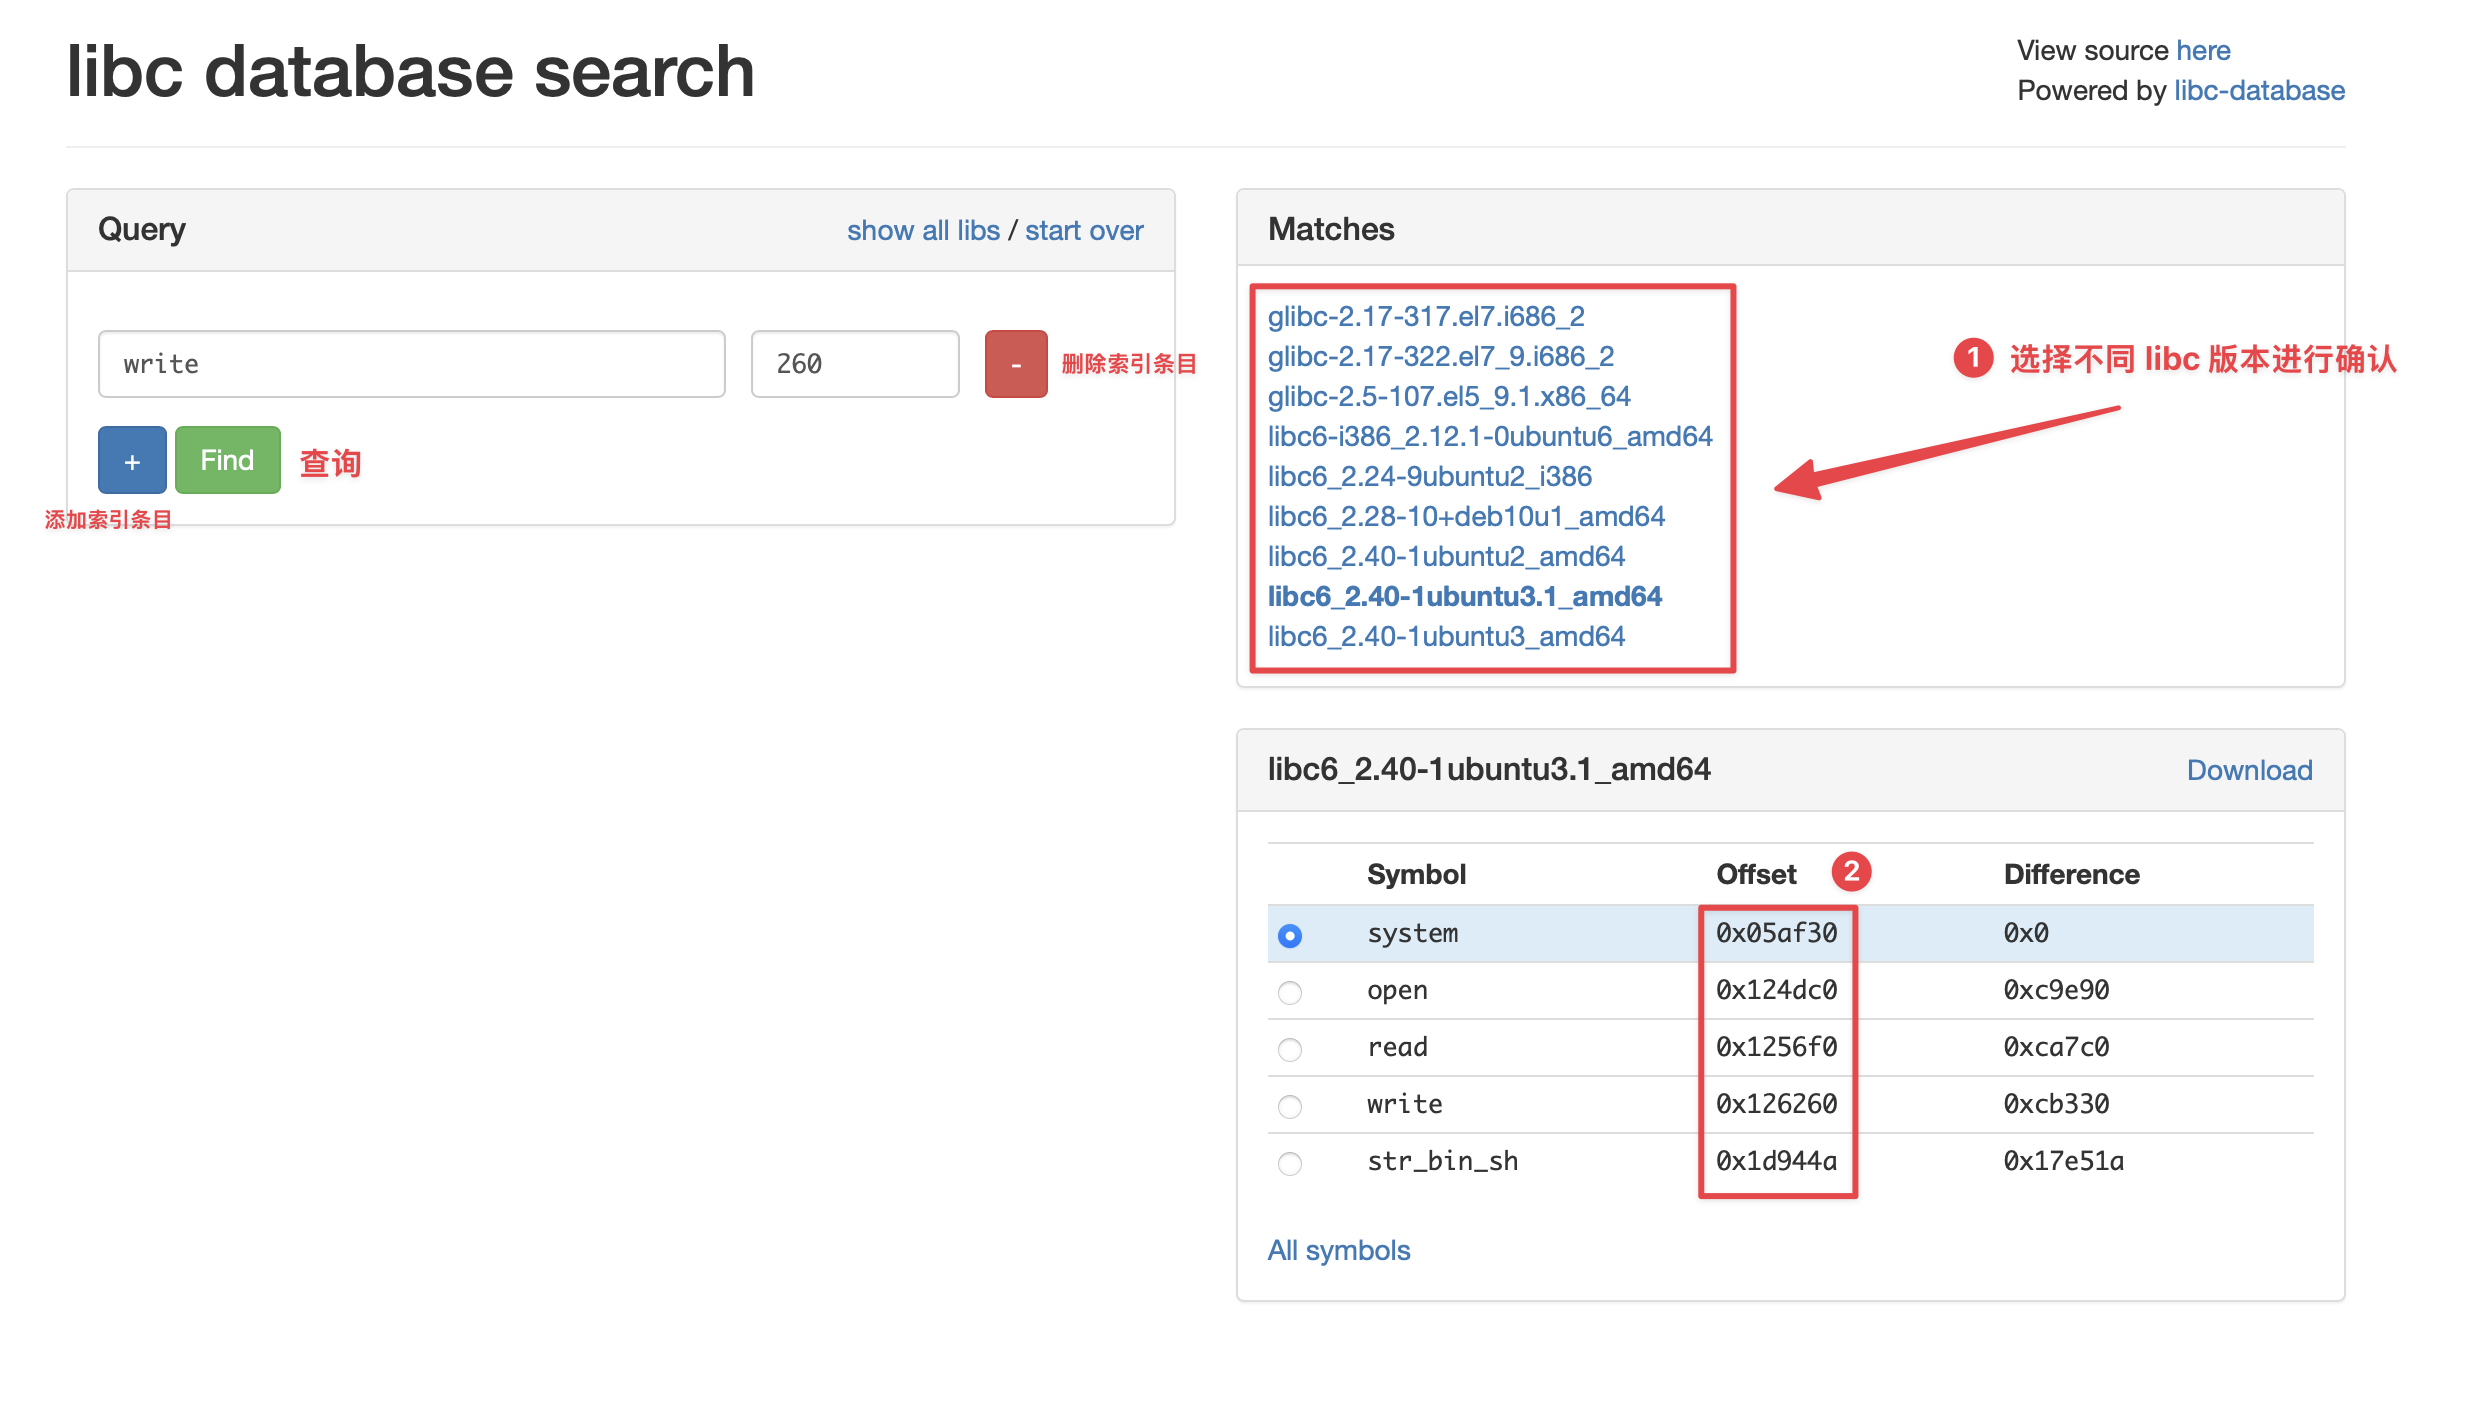Select the open symbol radio button
Screen dimensions: 2468x1412
click(x=1289, y=992)
